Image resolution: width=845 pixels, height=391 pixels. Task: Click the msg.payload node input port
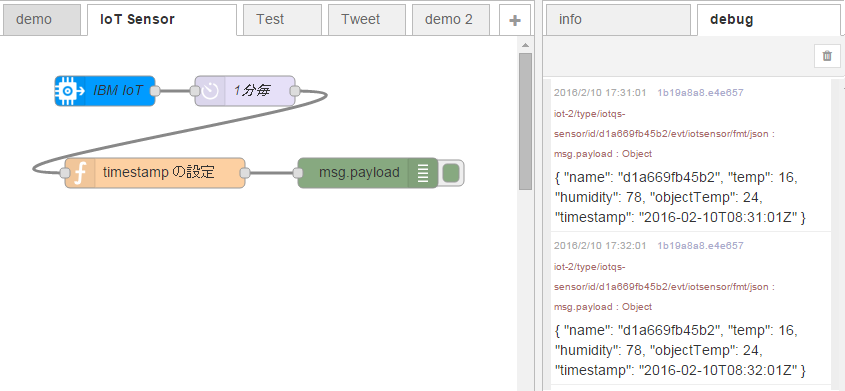tap(297, 173)
